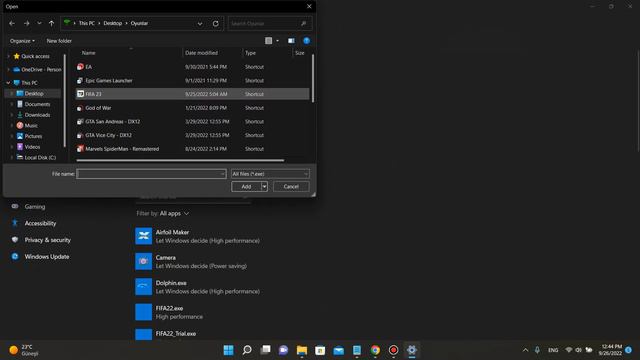Image resolution: width=640 pixels, height=360 pixels.
Task: Select Desktop in navigation tree
Action: (x=33, y=93)
